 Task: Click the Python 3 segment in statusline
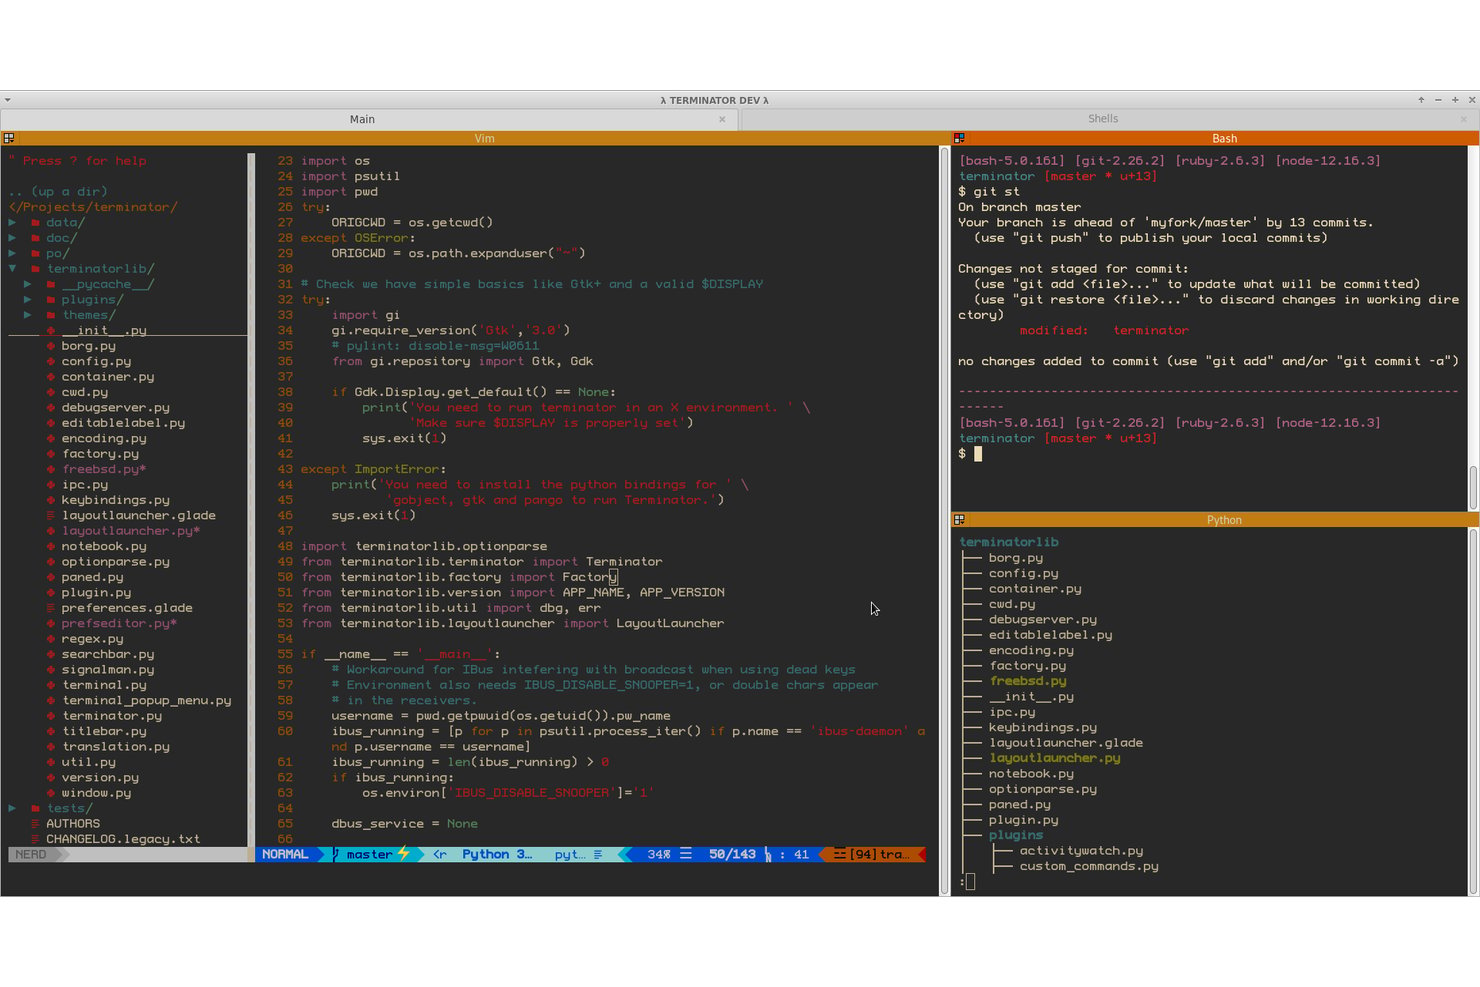pyautogui.click(x=497, y=854)
